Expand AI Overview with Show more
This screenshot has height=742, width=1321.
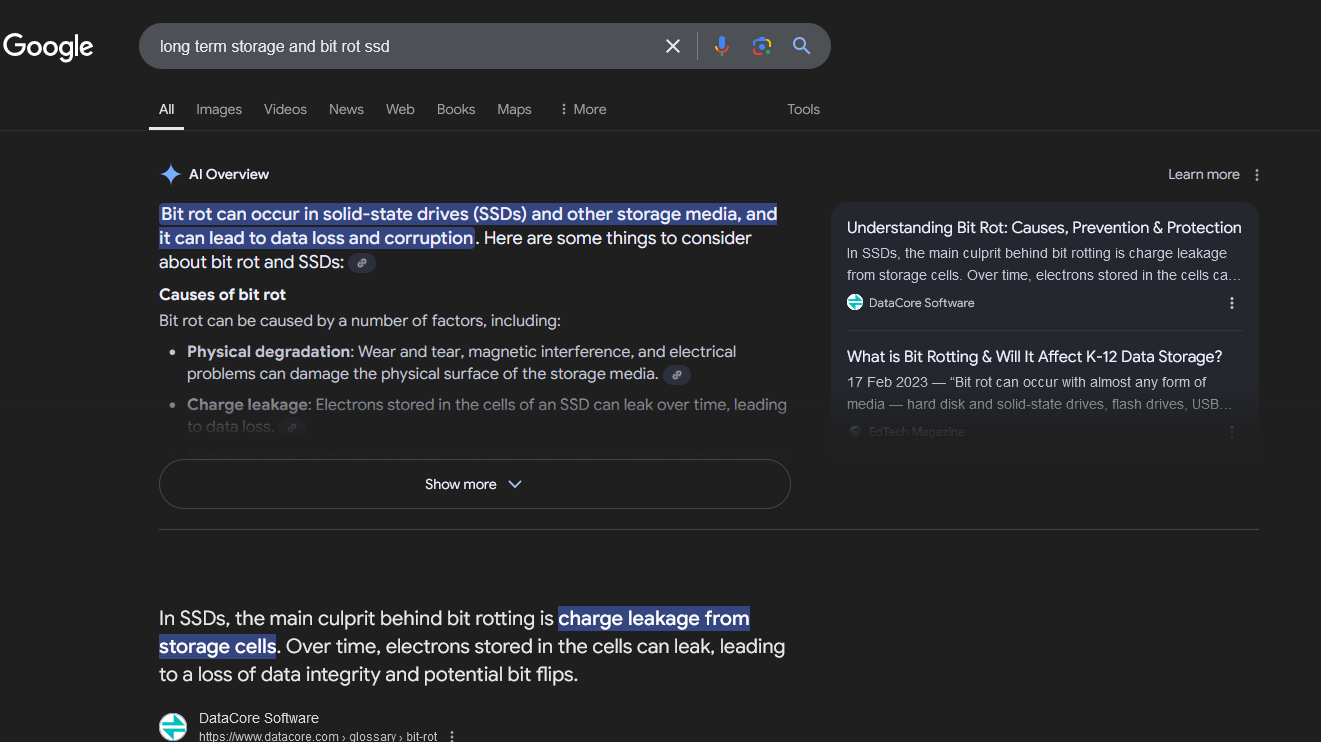point(474,484)
